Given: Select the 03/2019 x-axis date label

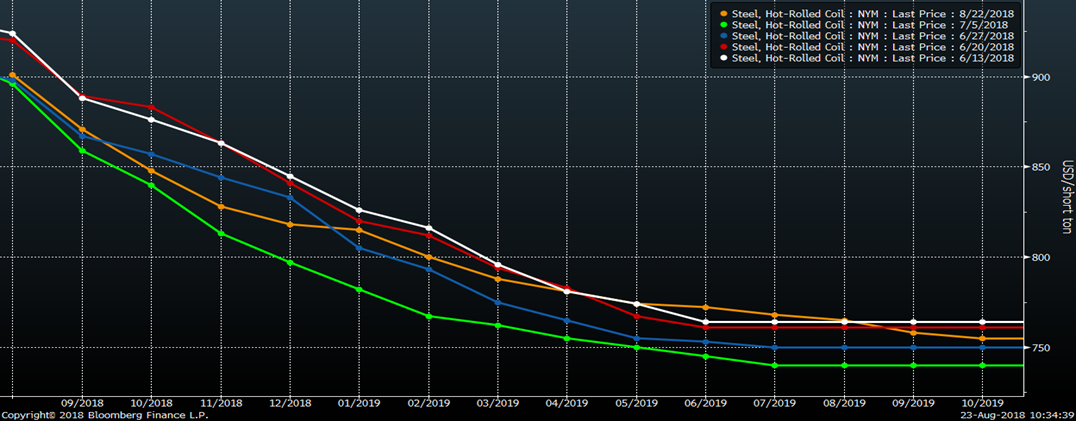Looking at the screenshot, I should point(497,403).
